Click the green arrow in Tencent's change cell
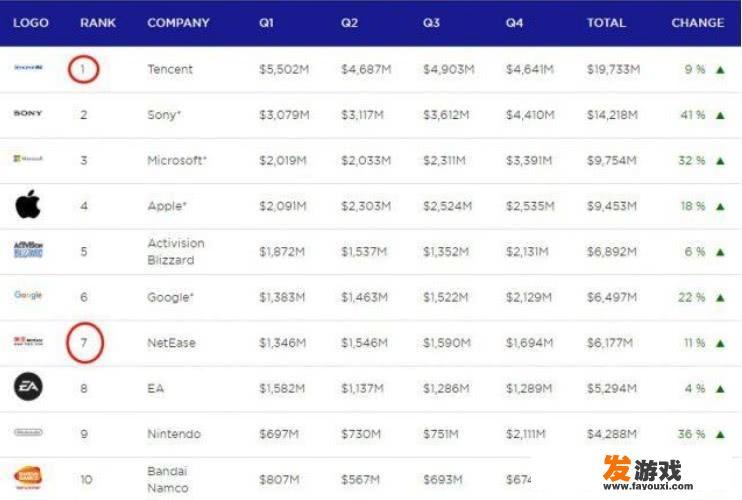 720,70
